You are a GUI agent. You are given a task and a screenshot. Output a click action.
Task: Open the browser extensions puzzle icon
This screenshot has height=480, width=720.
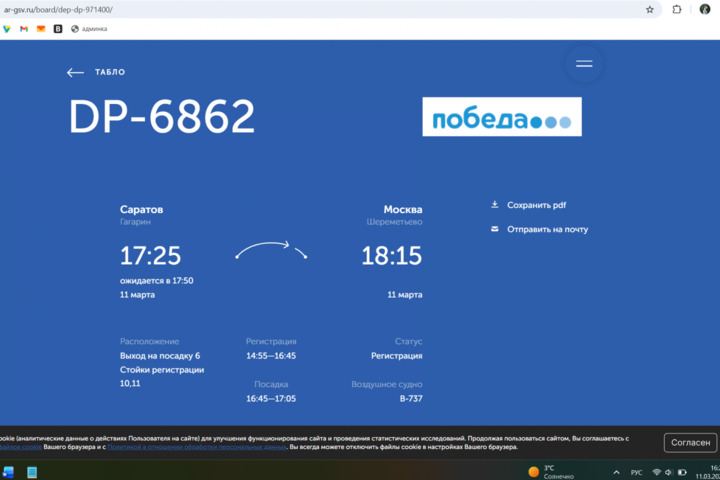click(x=677, y=9)
